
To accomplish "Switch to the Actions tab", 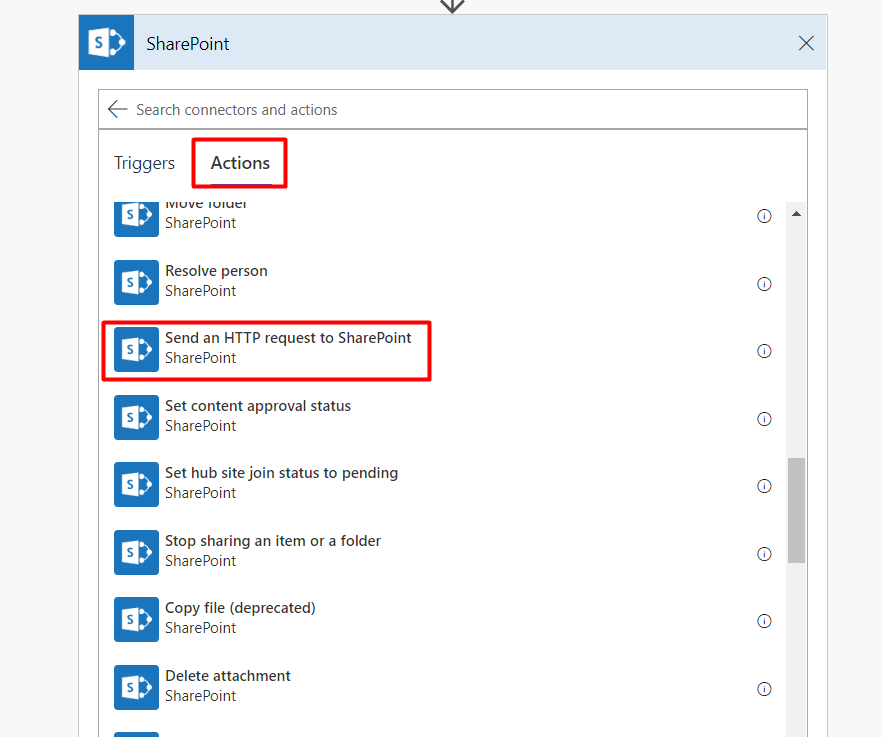I will point(240,163).
